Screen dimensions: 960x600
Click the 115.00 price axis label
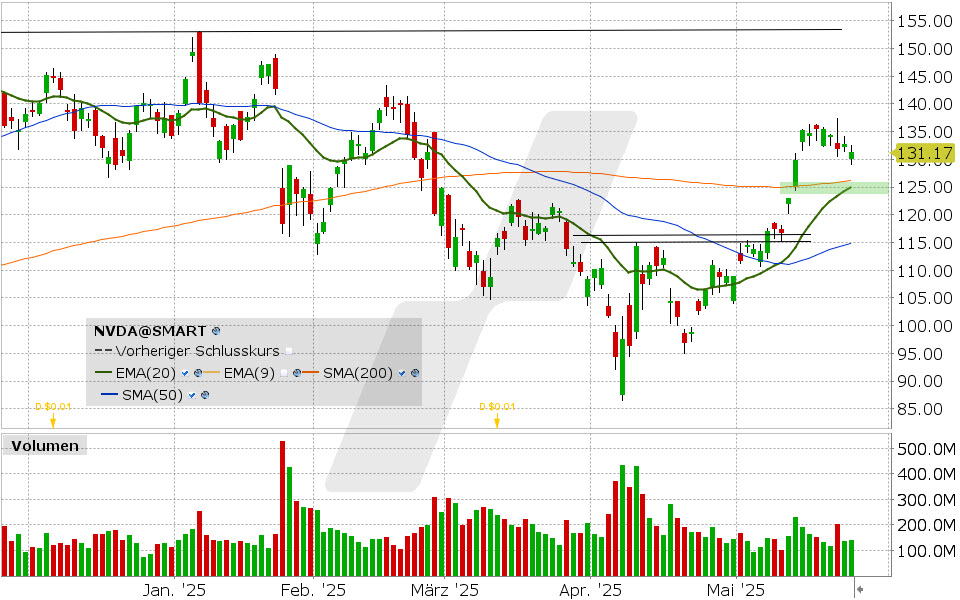(924, 243)
